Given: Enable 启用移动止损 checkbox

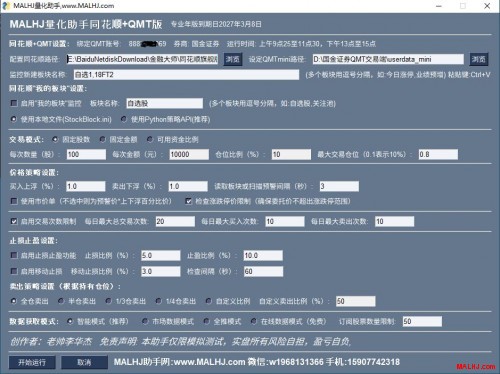Looking at the screenshot, I should pos(14,271).
